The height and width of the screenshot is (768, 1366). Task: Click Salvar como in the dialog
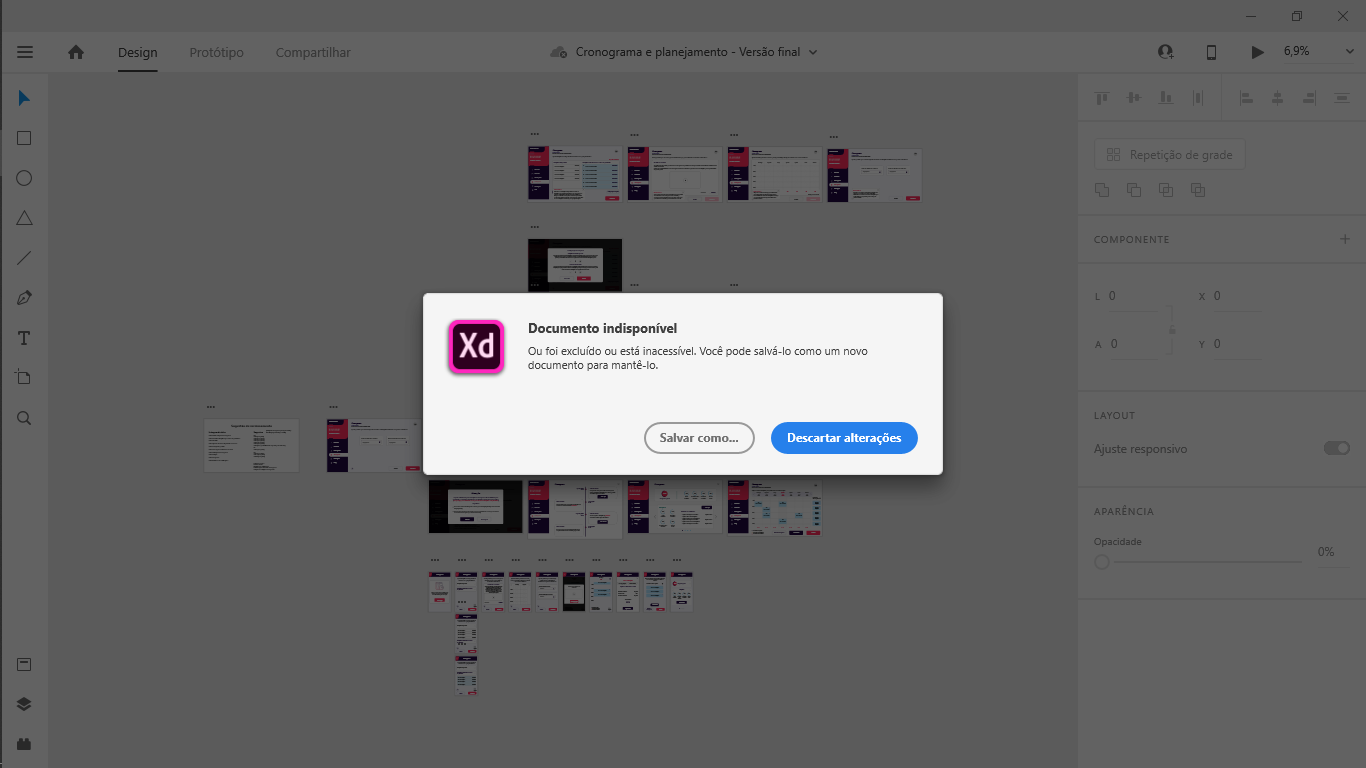tap(699, 438)
